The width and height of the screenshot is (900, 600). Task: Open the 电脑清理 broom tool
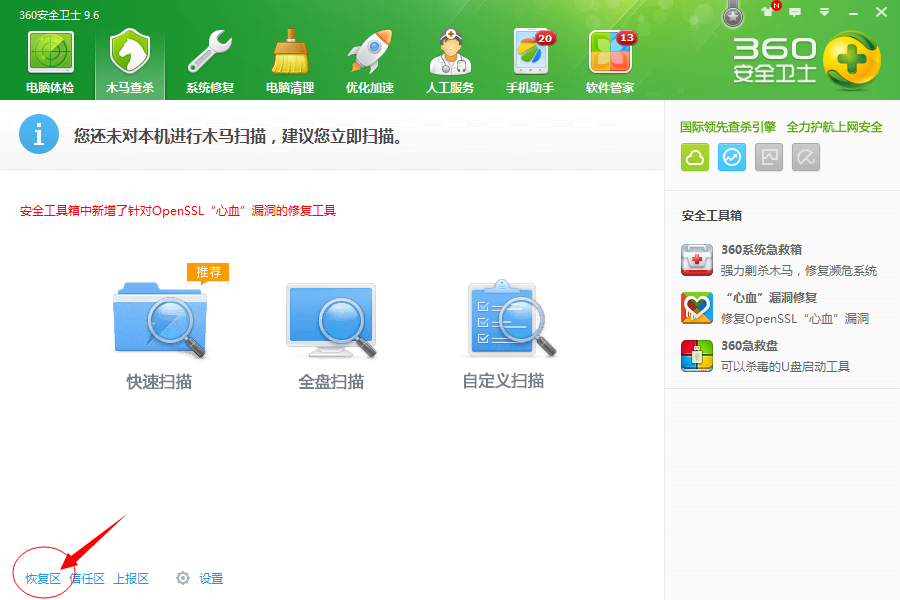pyautogui.click(x=290, y=61)
